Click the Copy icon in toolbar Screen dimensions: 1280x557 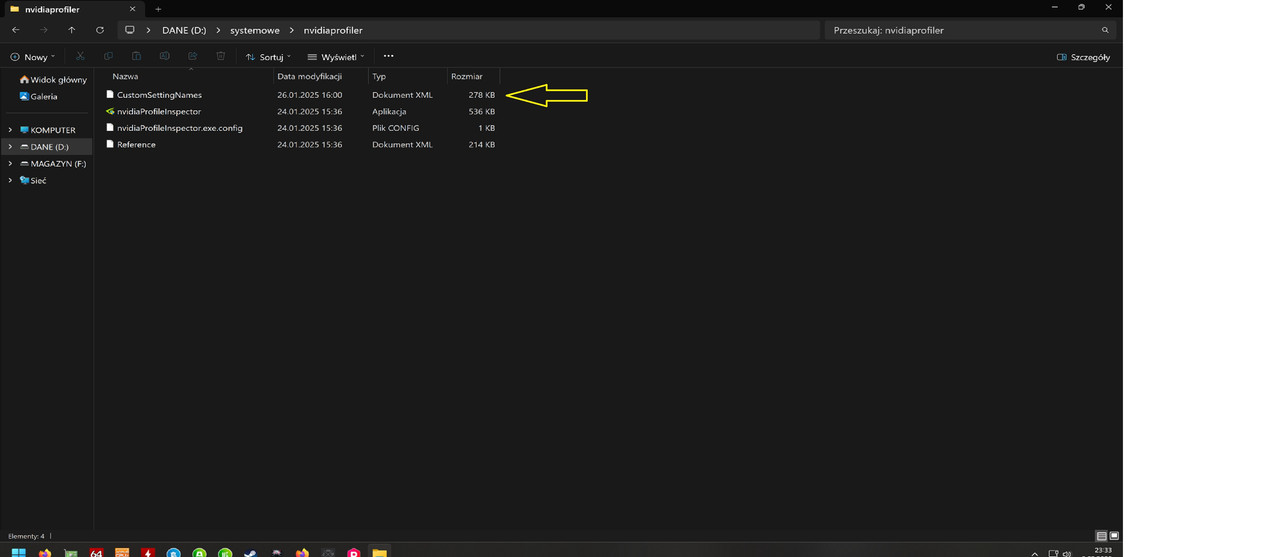108,56
